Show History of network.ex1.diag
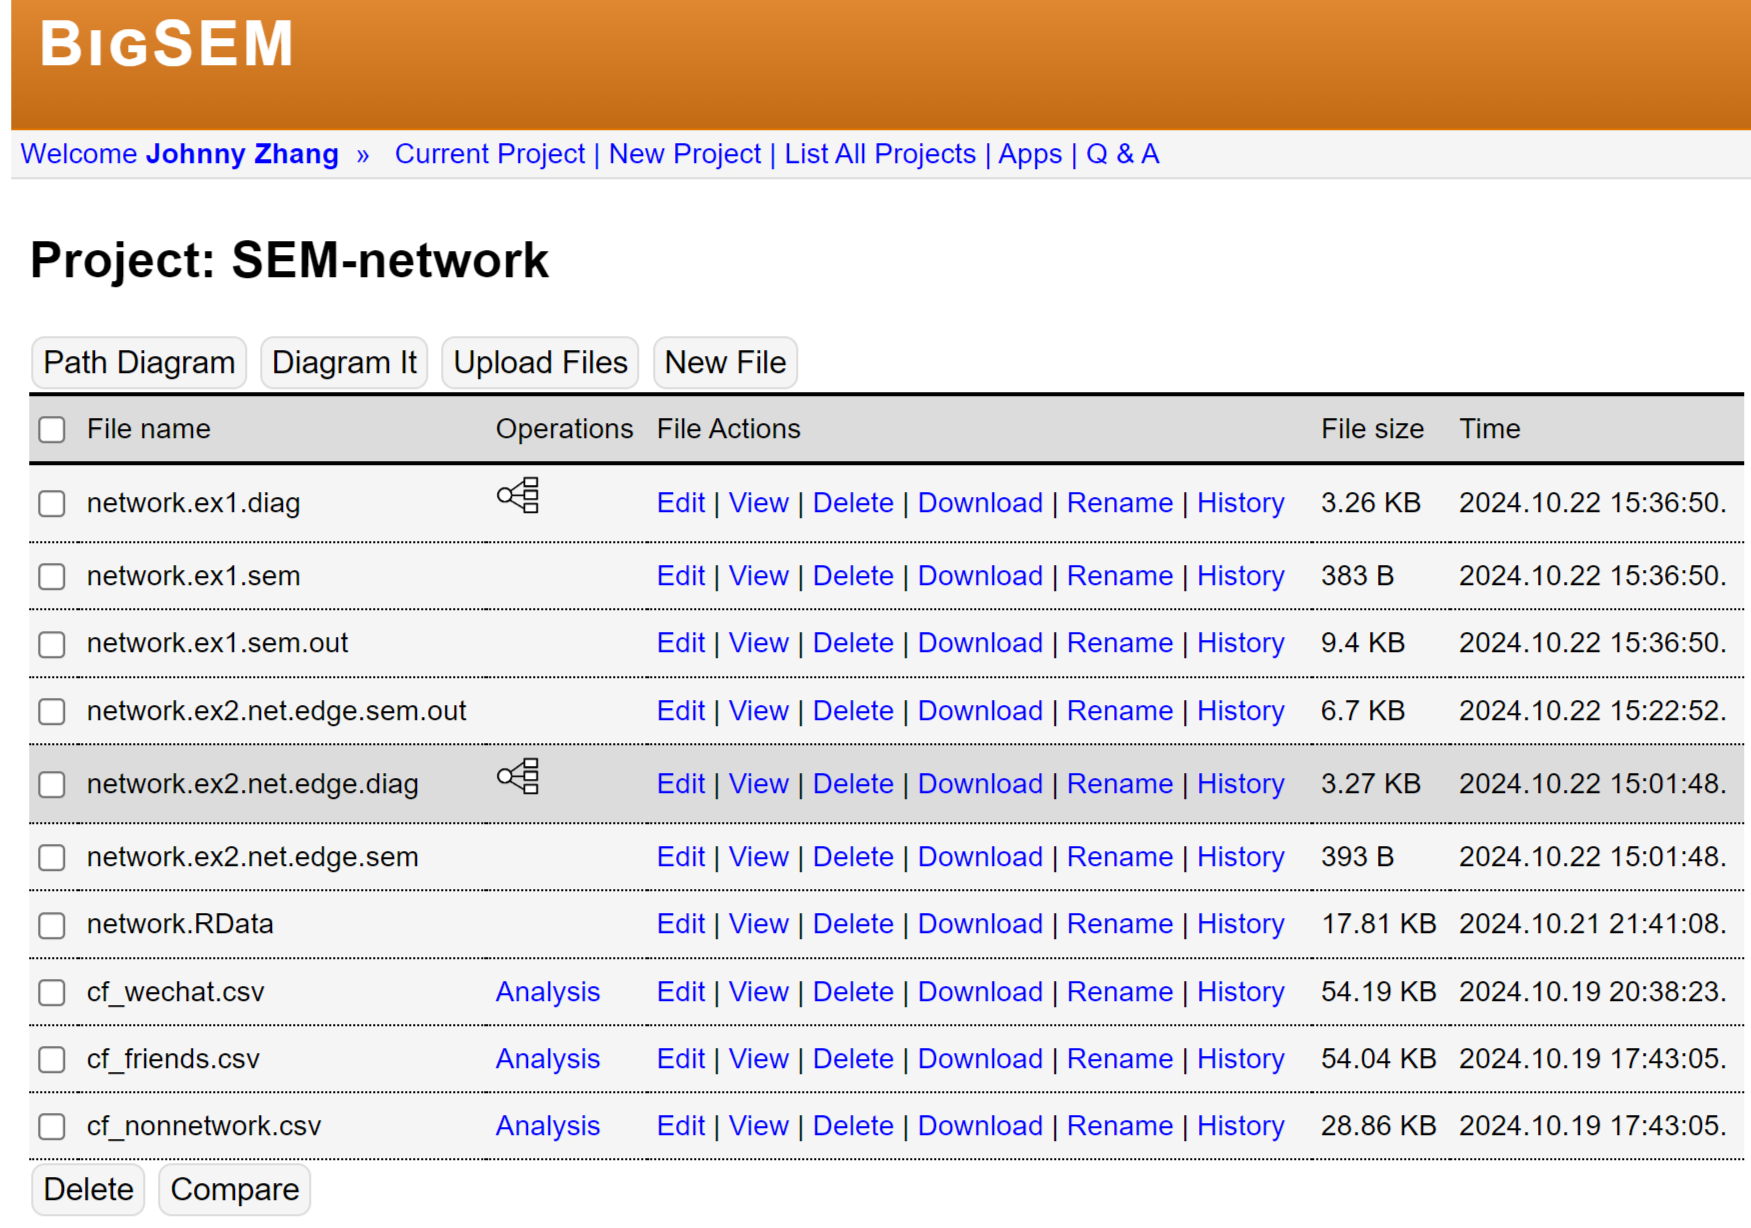 click(1241, 502)
